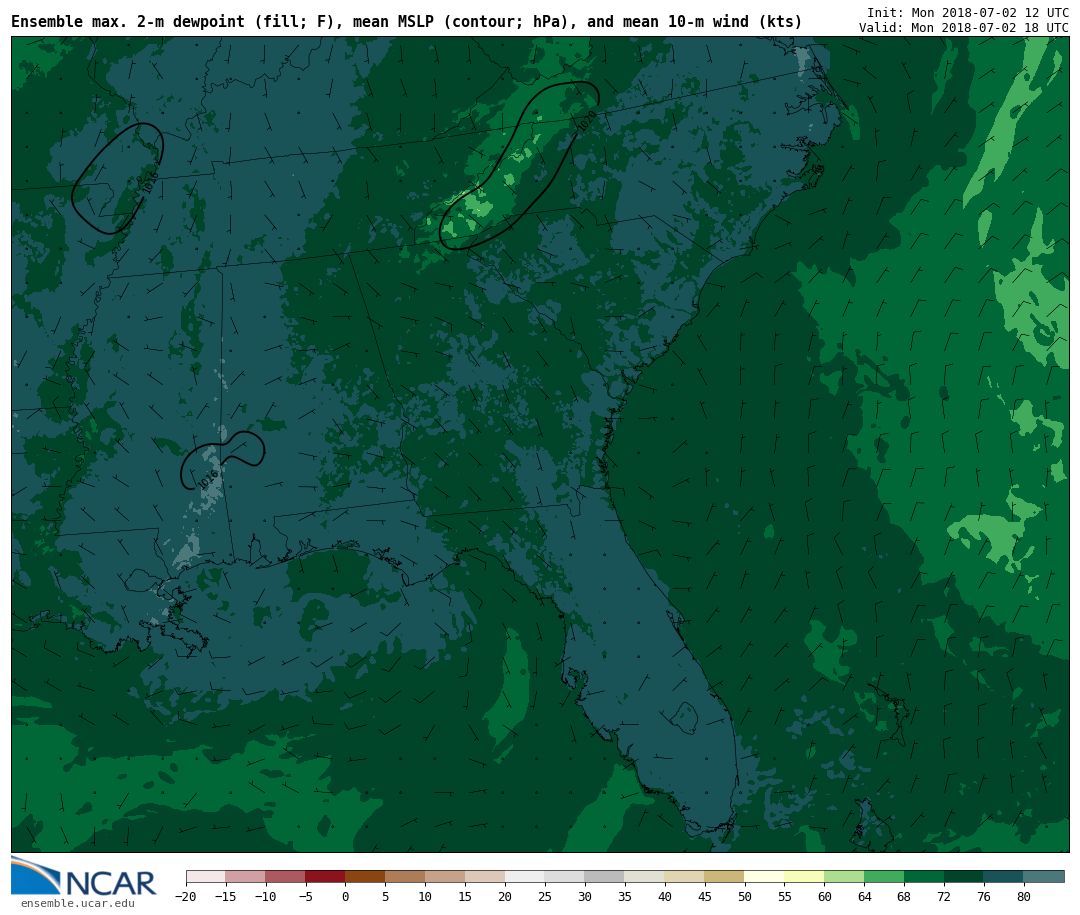Click the colorbar tick label -20
Screen dimensions: 1080x915
186,896
